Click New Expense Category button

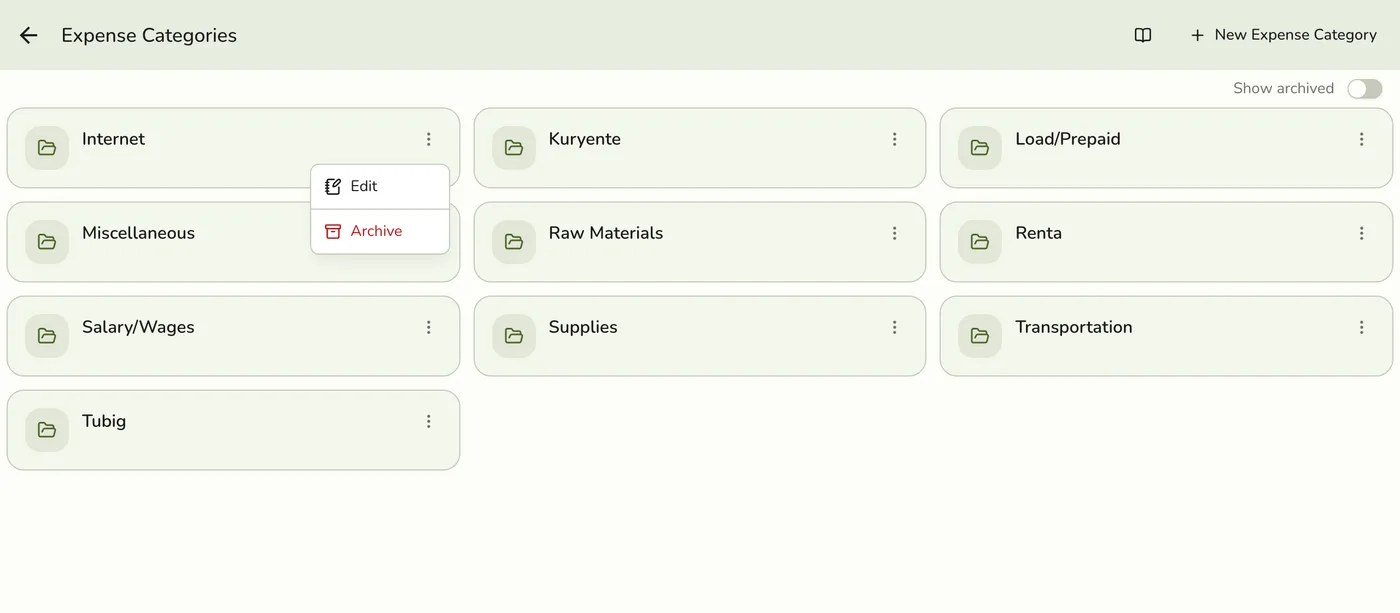[1283, 35]
